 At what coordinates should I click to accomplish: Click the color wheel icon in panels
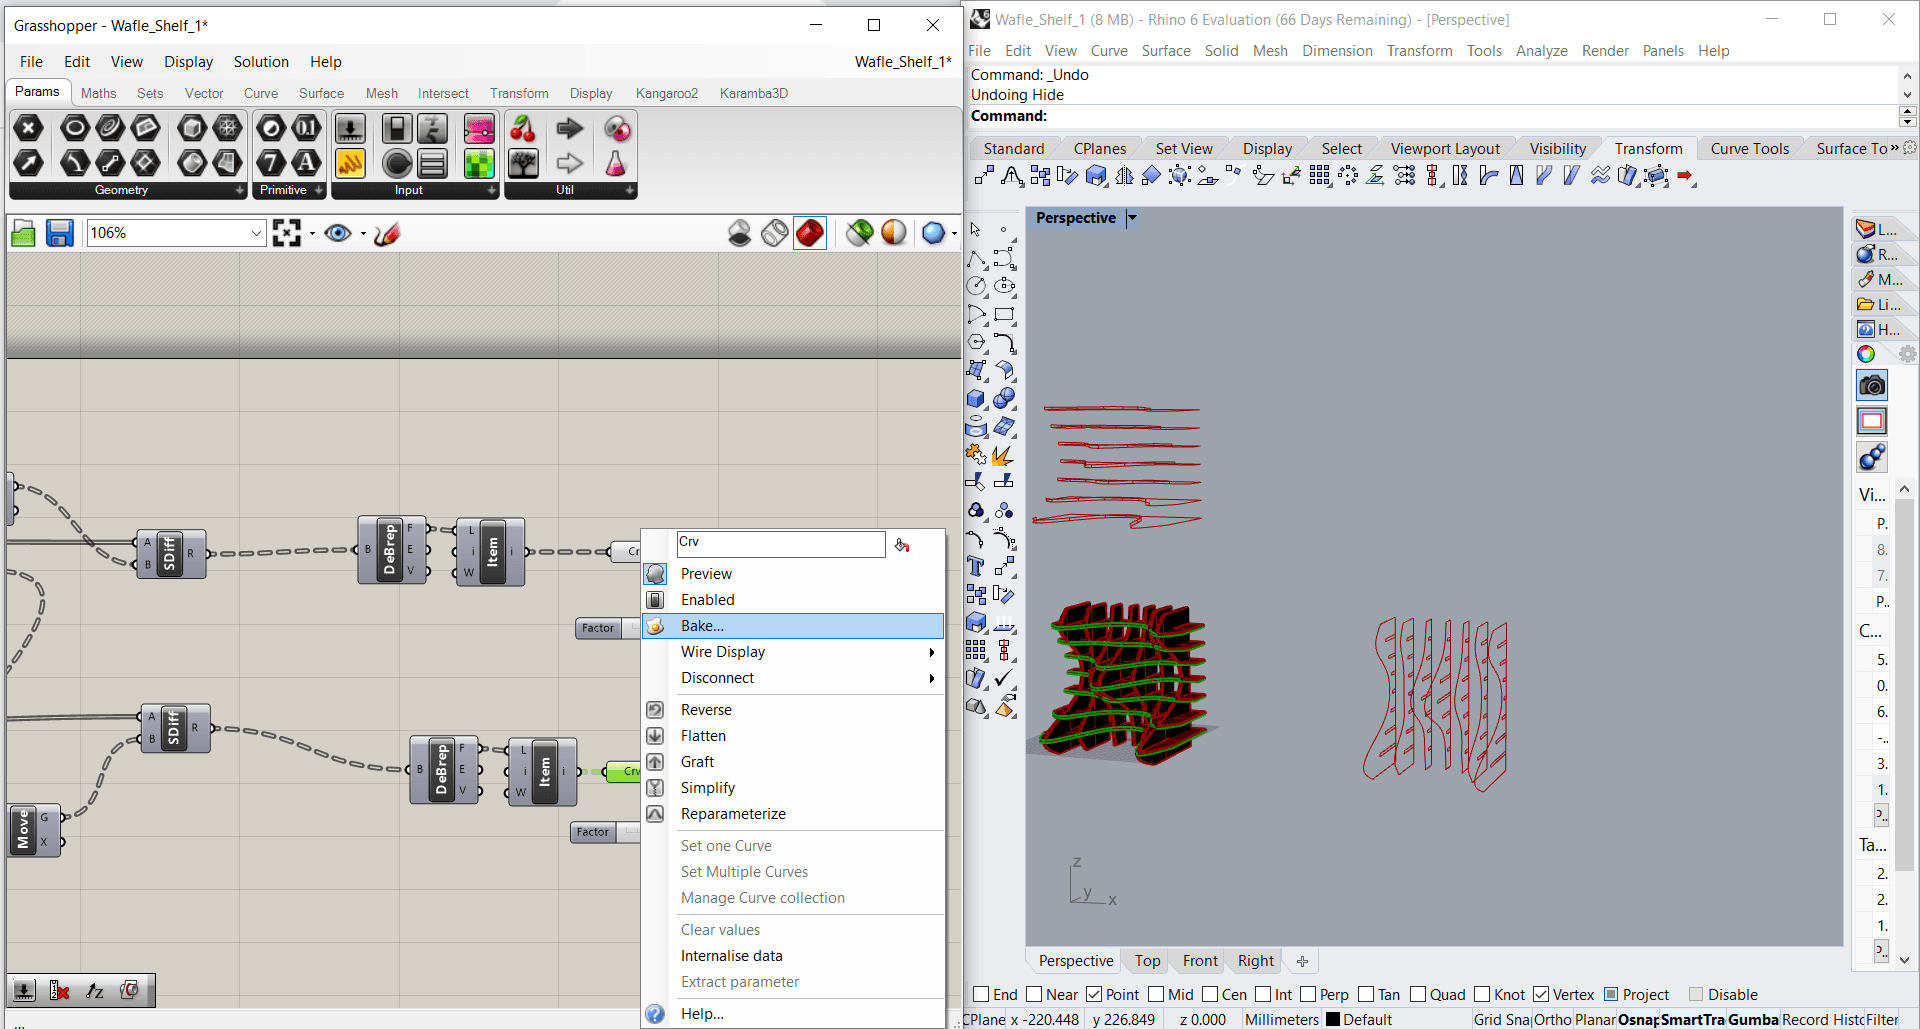click(1866, 354)
